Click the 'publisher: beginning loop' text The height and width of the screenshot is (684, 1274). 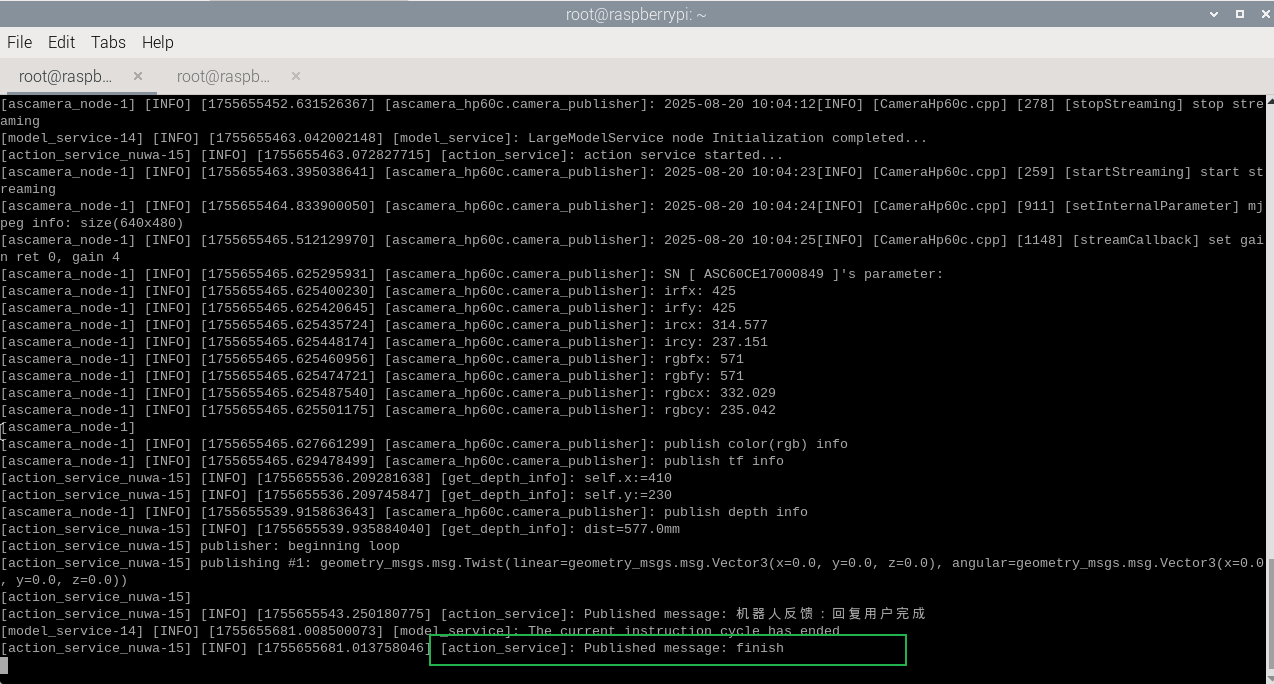point(300,546)
